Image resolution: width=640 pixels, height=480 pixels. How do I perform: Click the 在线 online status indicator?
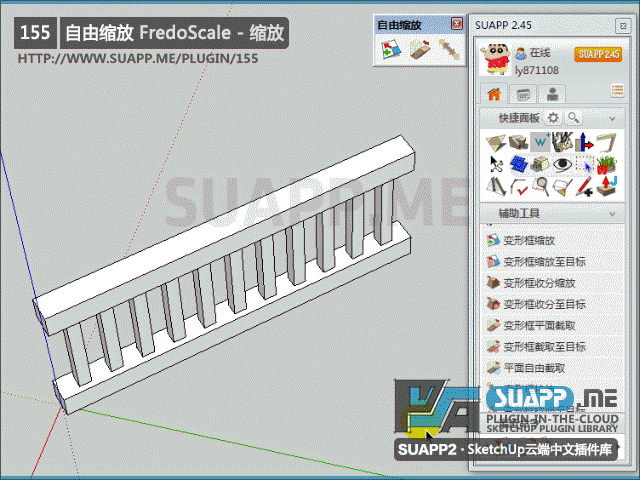click(533, 53)
